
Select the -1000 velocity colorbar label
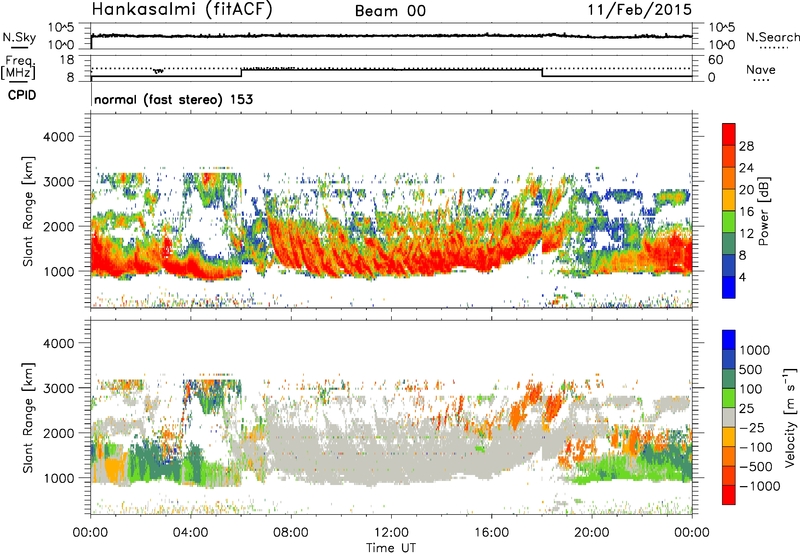(759, 486)
